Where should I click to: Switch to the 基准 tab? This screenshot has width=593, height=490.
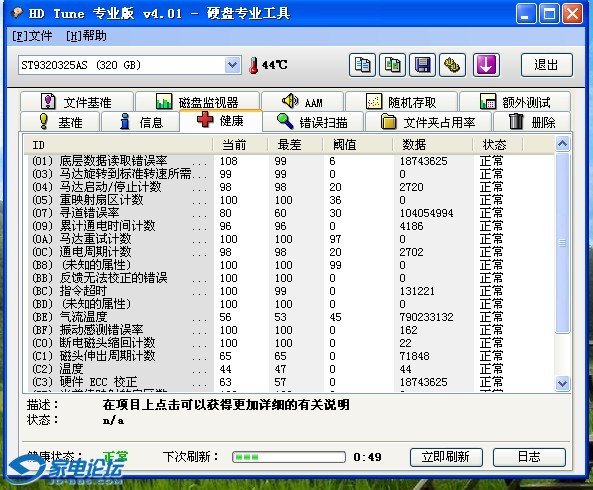pos(61,122)
